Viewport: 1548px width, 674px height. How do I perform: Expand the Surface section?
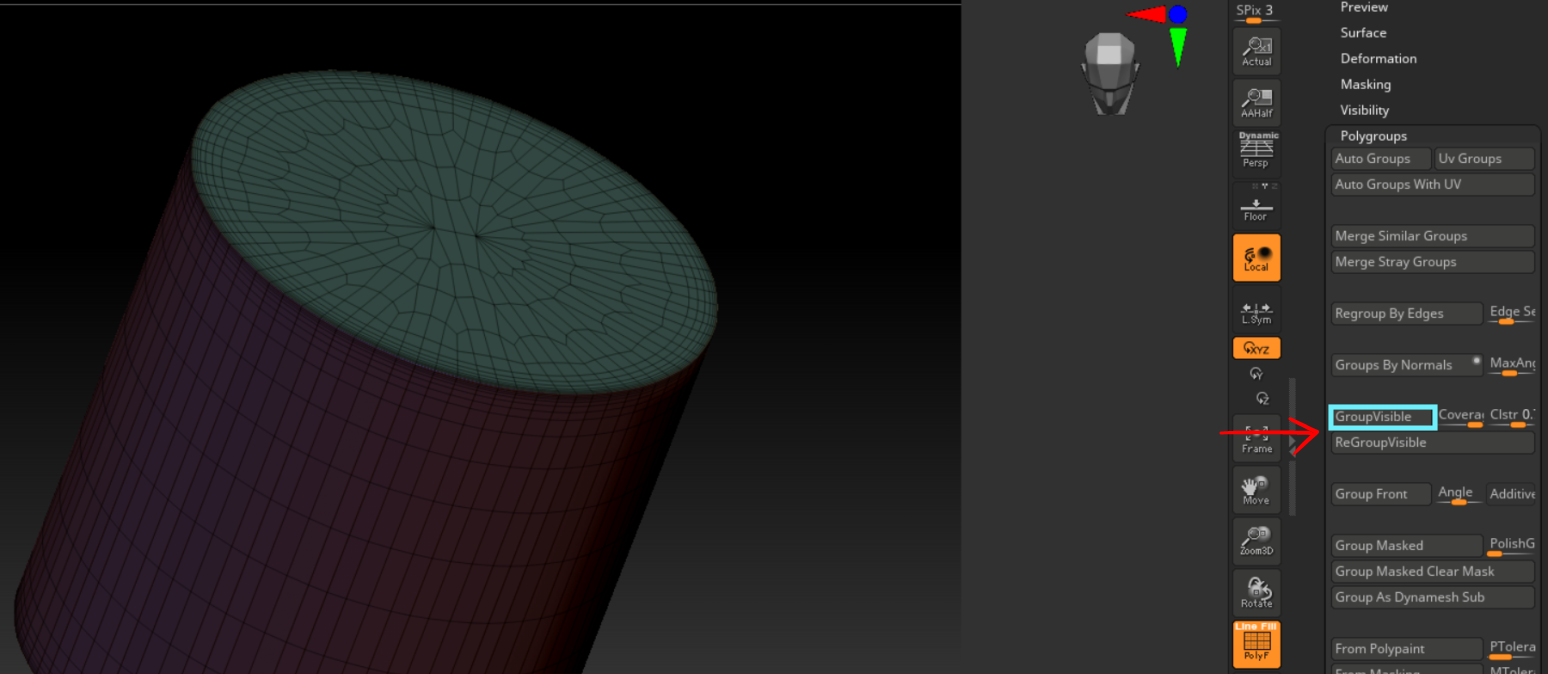click(1363, 33)
